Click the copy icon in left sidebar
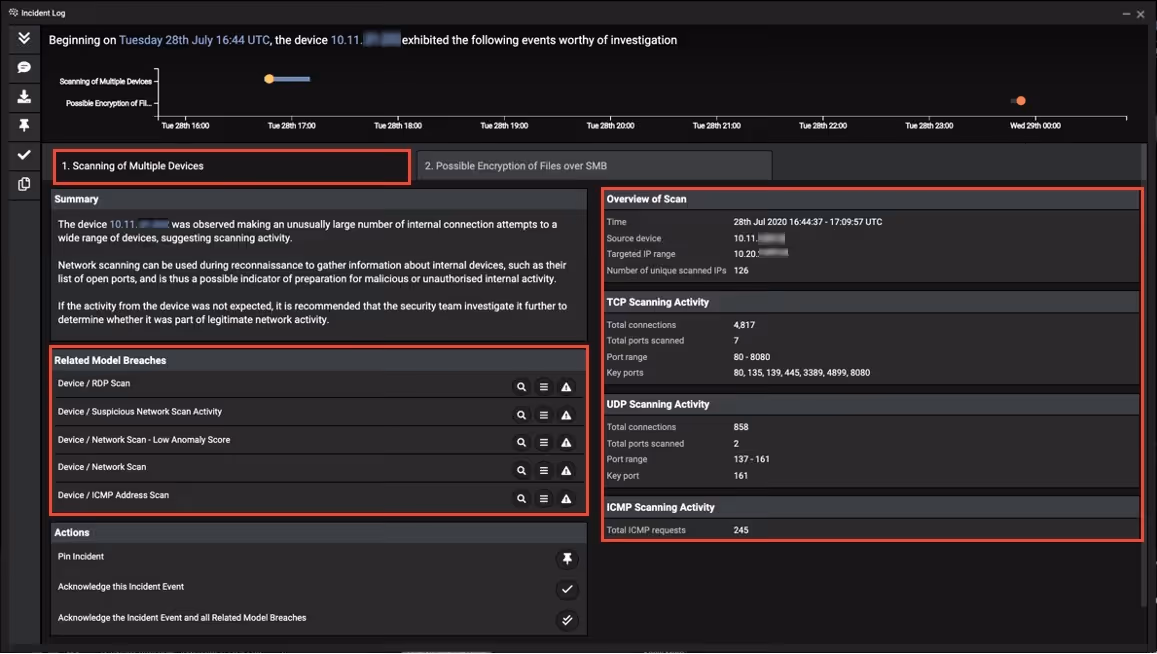 coord(24,184)
